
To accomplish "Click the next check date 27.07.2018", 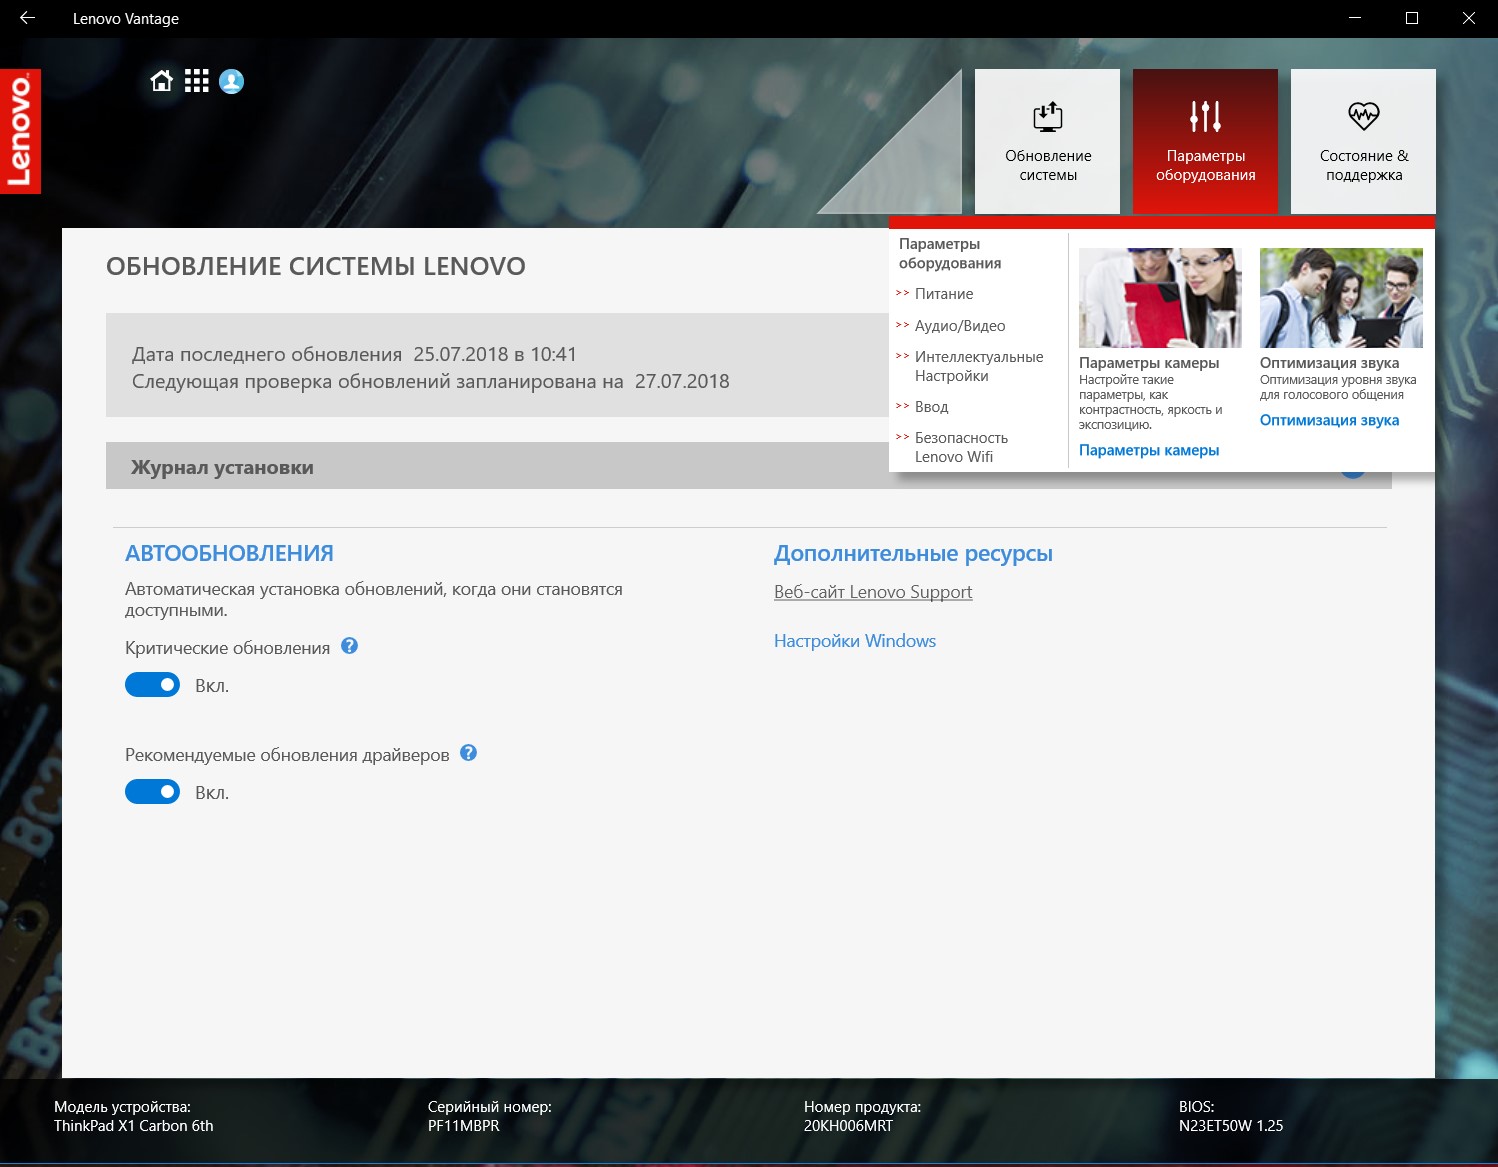I will click(682, 381).
